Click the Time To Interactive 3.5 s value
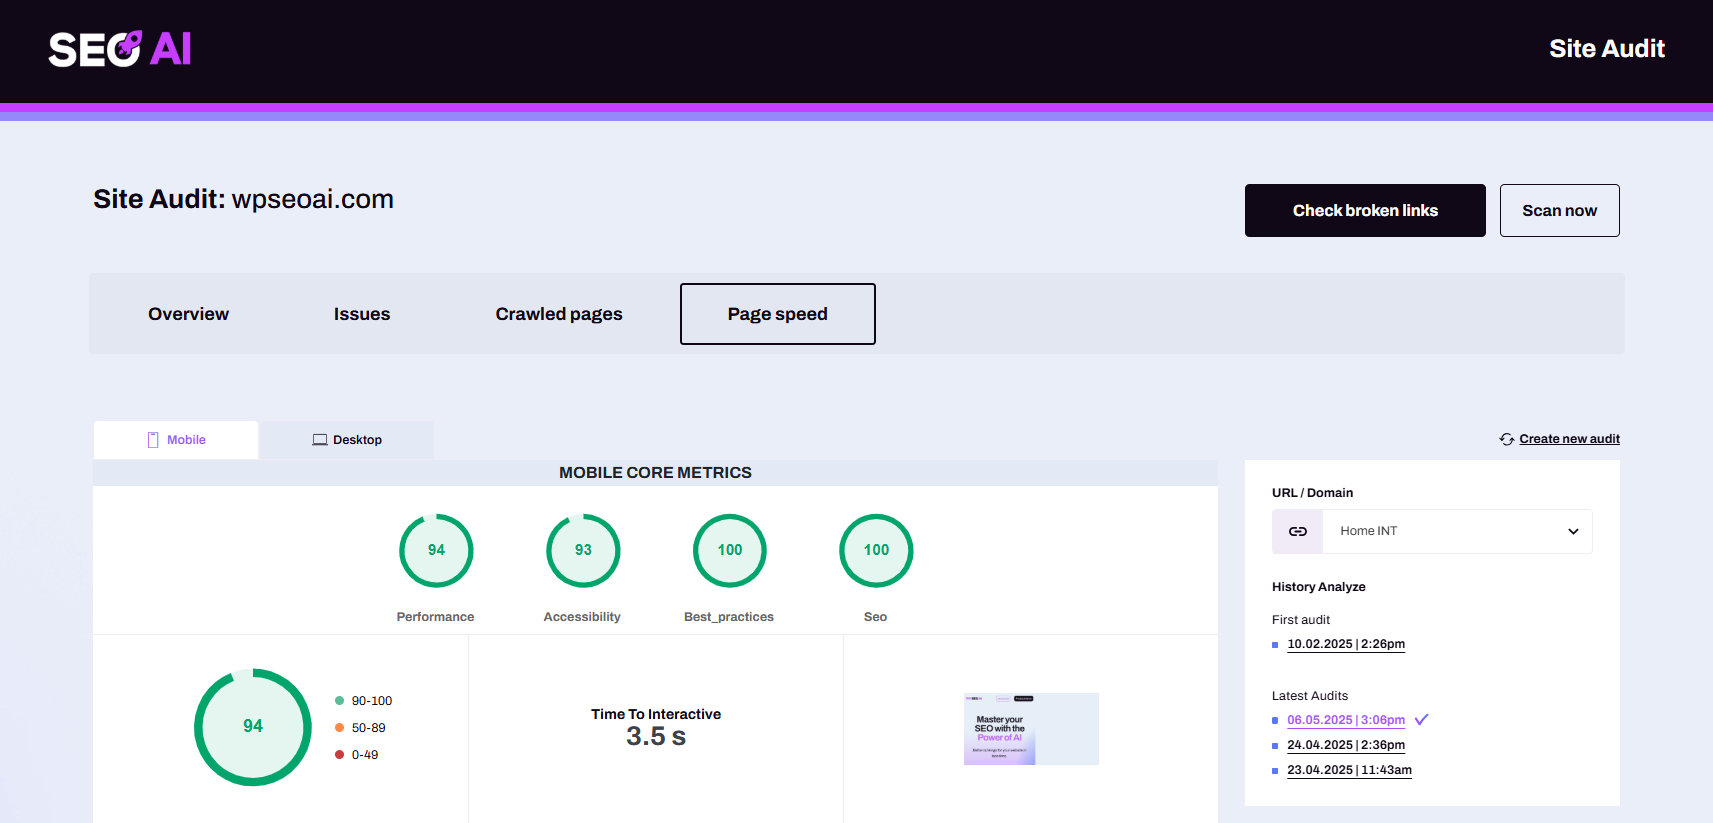This screenshot has width=1713, height=823. (x=656, y=737)
